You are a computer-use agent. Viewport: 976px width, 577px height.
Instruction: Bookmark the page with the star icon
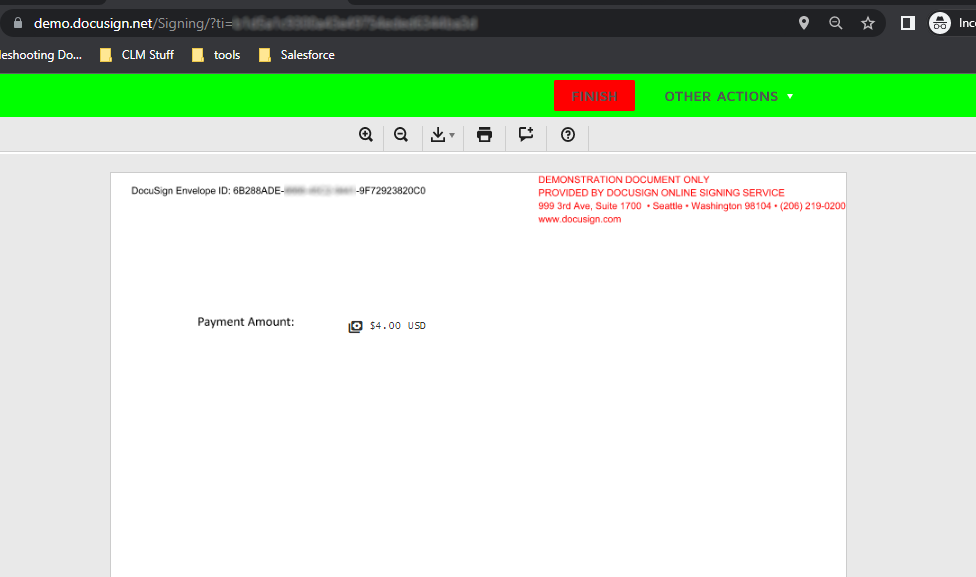coord(867,22)
